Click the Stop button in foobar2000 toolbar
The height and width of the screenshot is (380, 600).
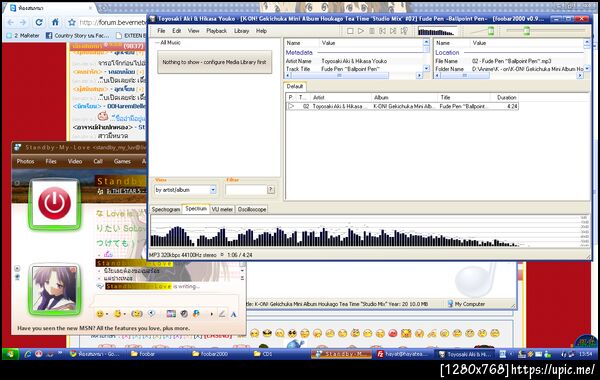[x=350, y=31]
